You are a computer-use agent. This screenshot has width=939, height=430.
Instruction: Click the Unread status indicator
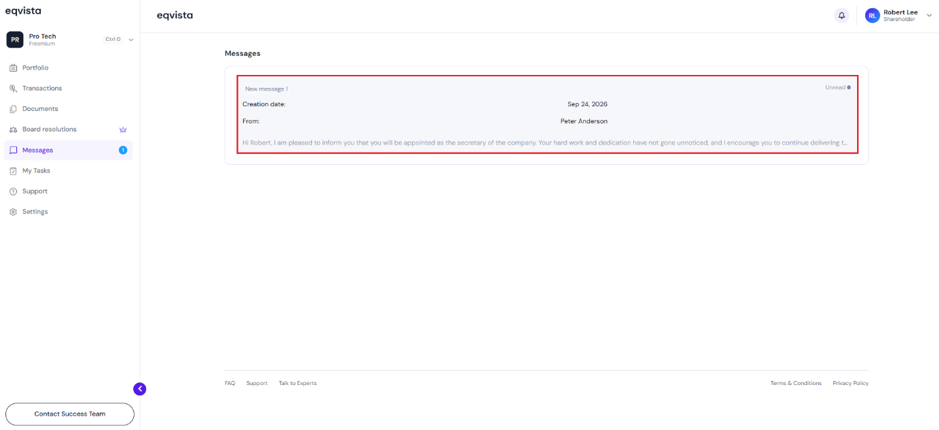coord(838,87)
